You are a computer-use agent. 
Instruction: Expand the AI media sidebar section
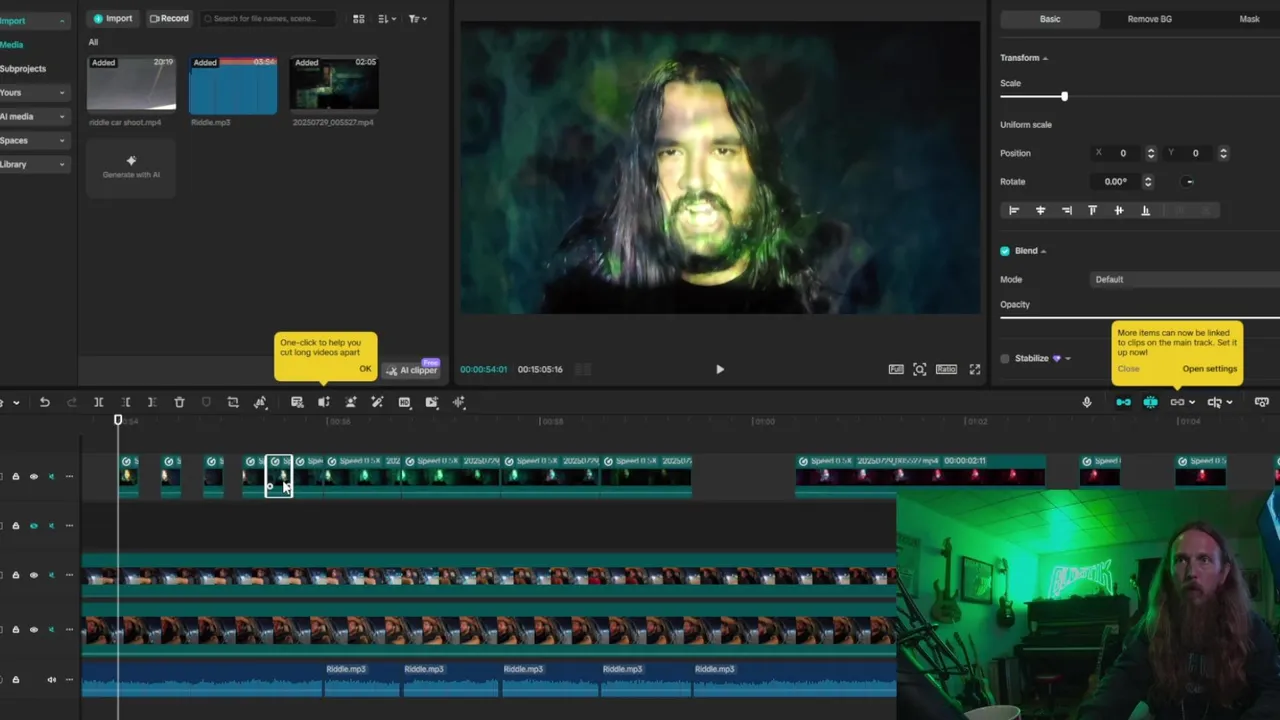point(62,117)
